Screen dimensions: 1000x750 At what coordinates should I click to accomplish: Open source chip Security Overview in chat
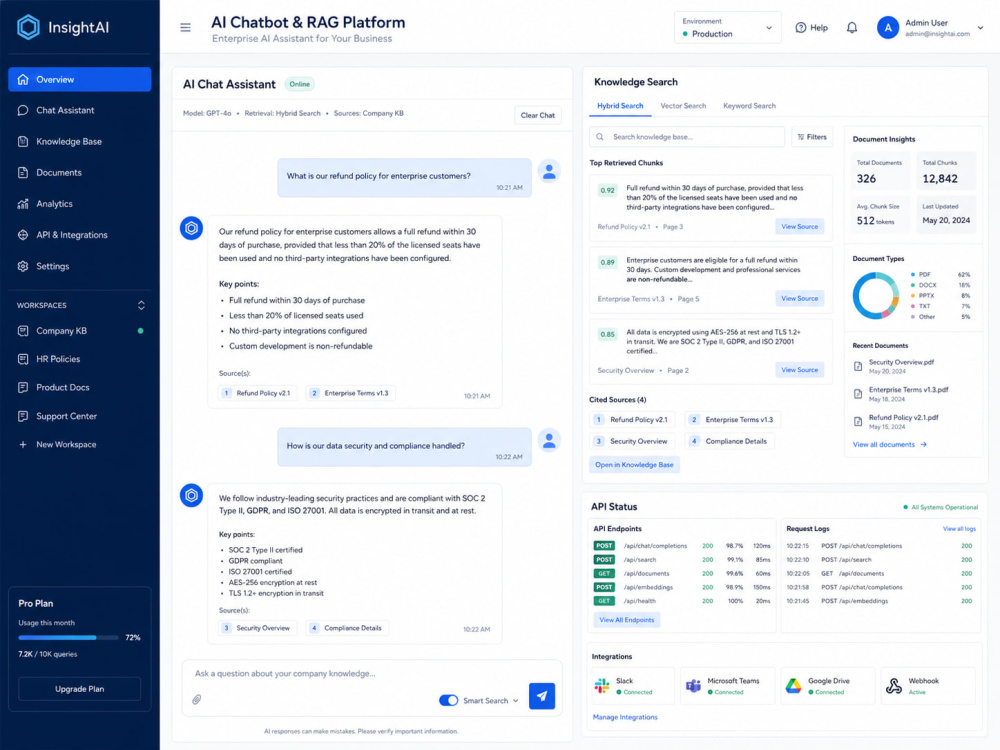(257, 628)
